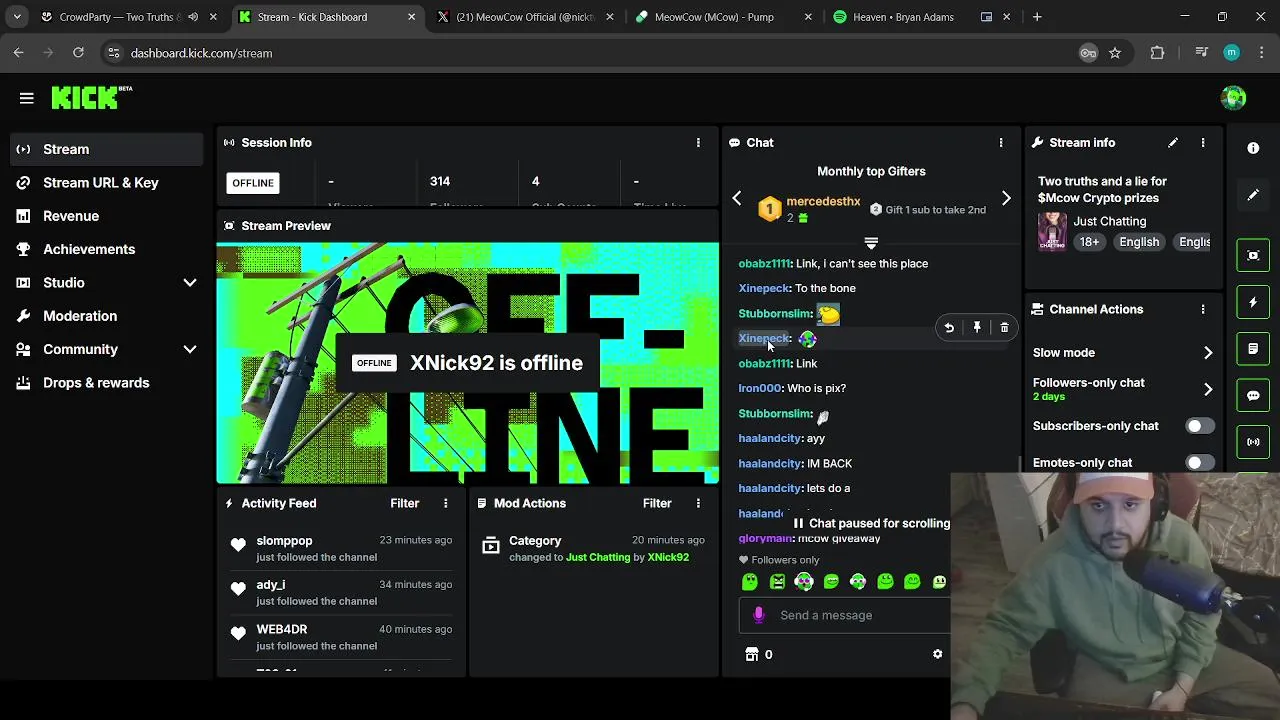Open the shop icon below chat input
Image resolution: width=1280 pixels, height=720 pixels.
752,654
